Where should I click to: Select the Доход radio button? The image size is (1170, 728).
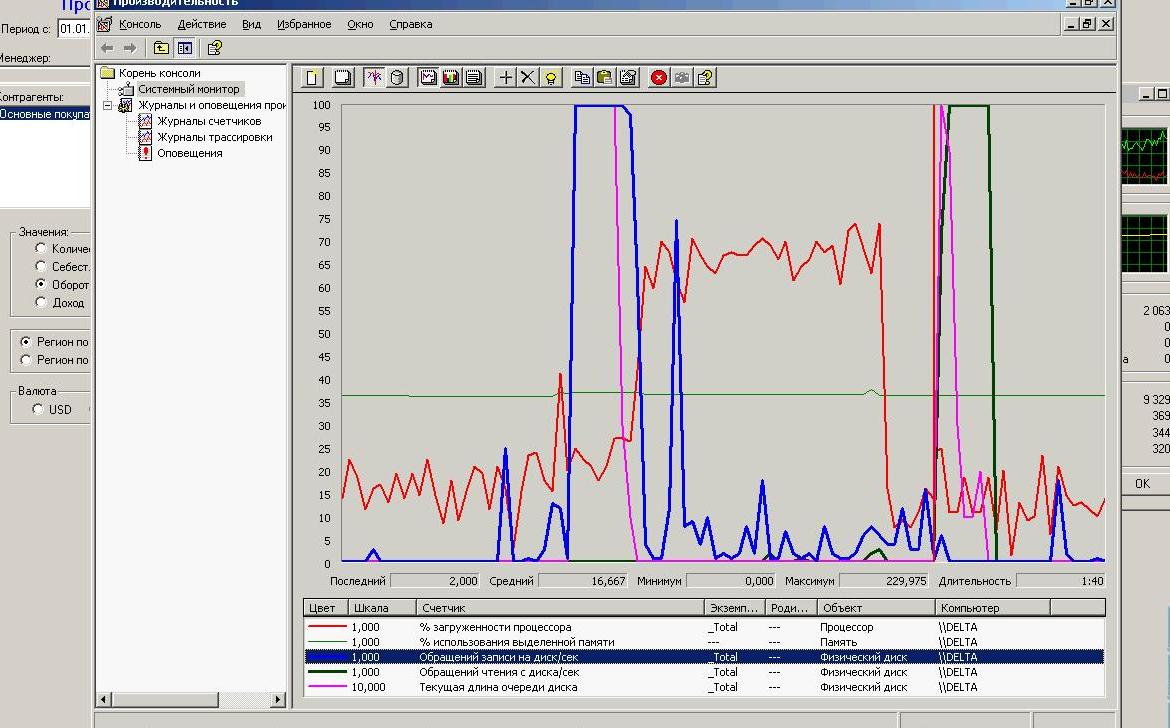tap(41, 302)
